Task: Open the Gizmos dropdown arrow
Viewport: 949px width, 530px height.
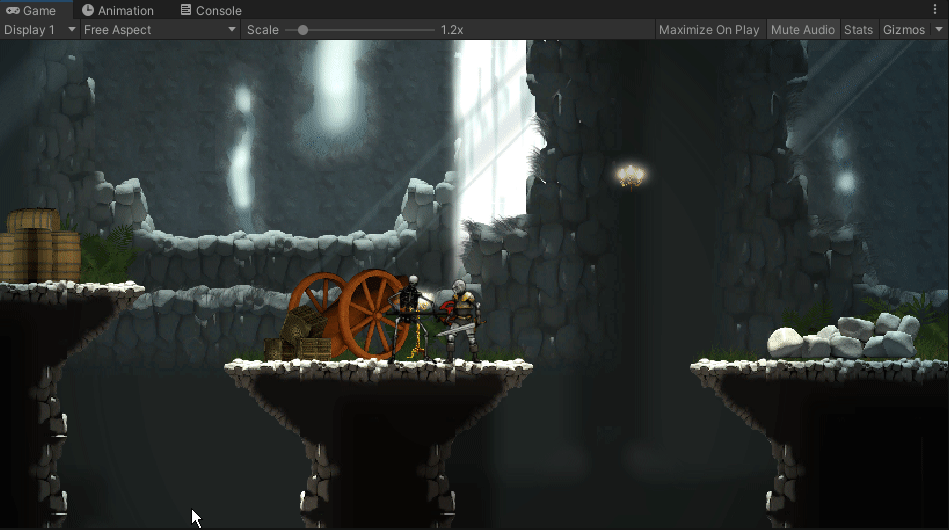Action: (x=939, y=30)
